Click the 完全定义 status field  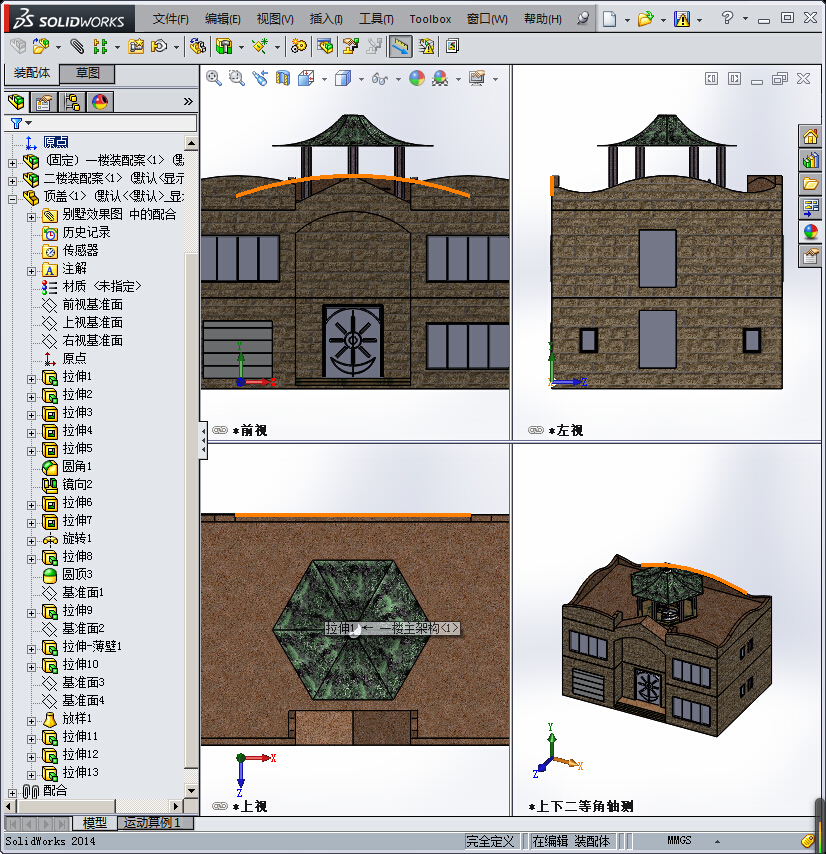490,841
